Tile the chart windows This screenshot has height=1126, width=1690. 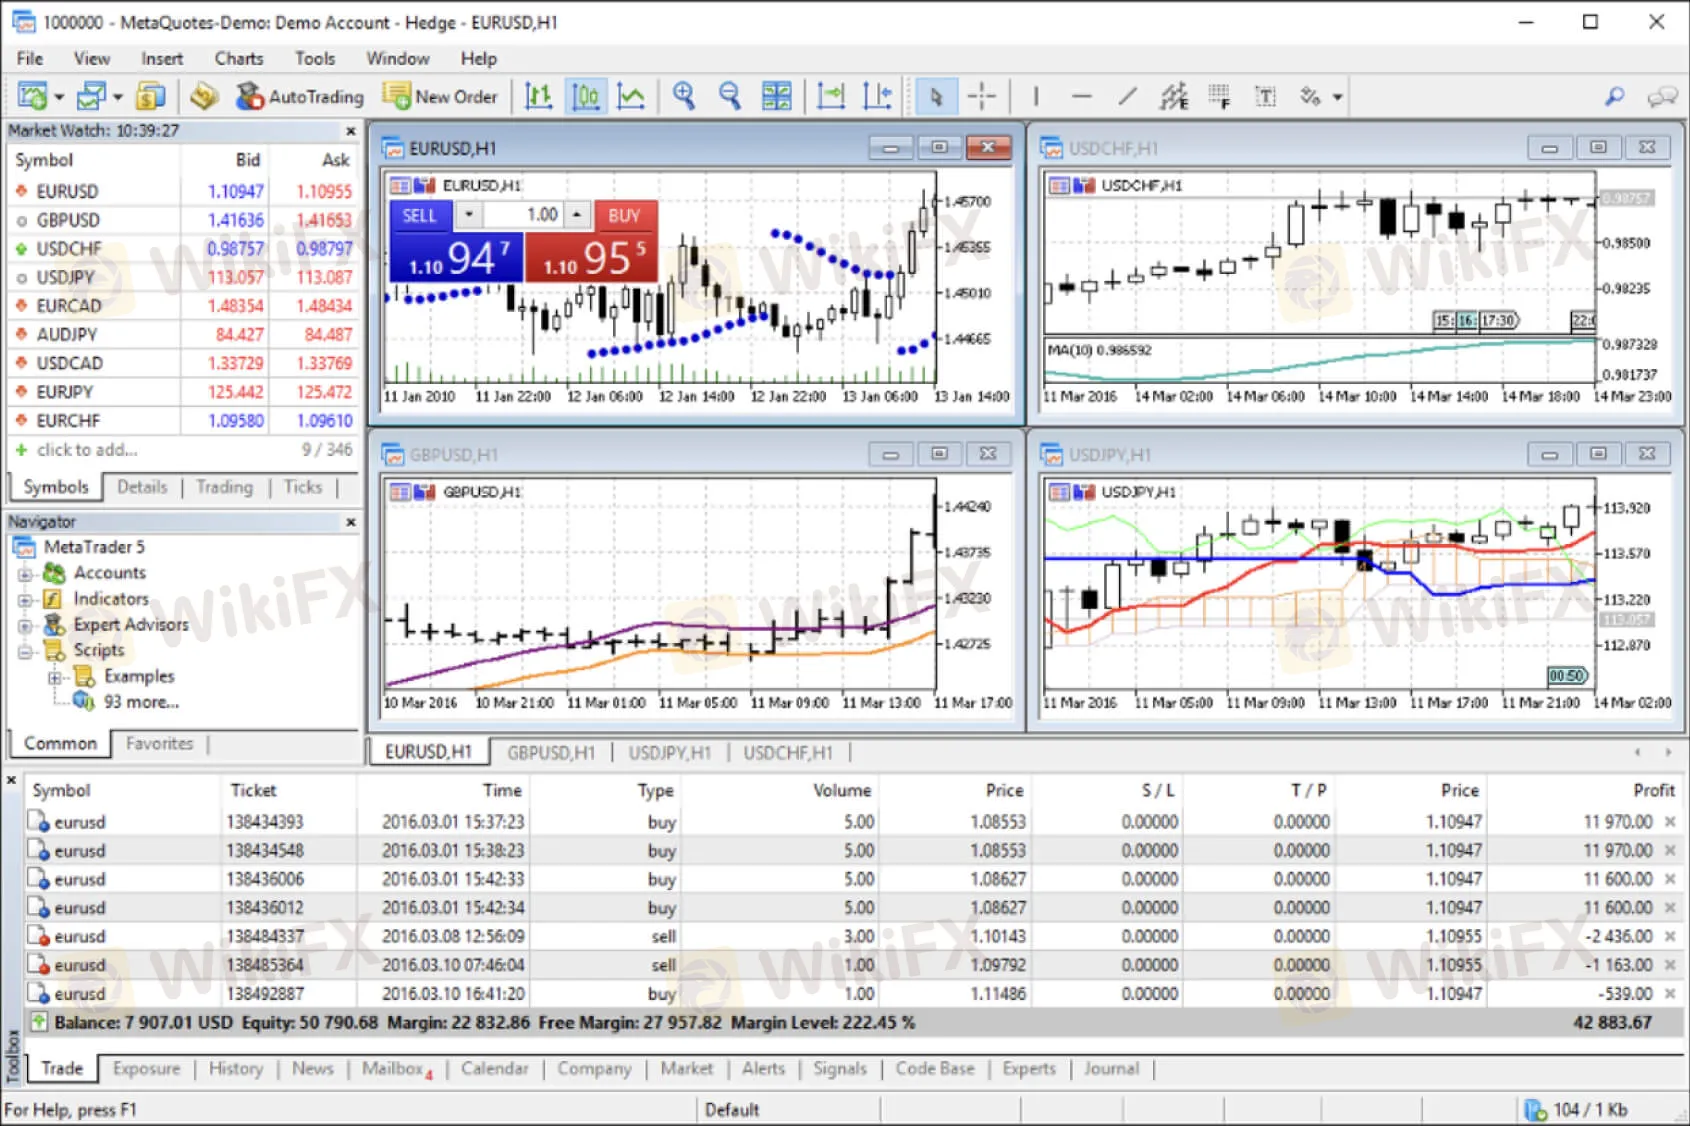coord(777,96)
